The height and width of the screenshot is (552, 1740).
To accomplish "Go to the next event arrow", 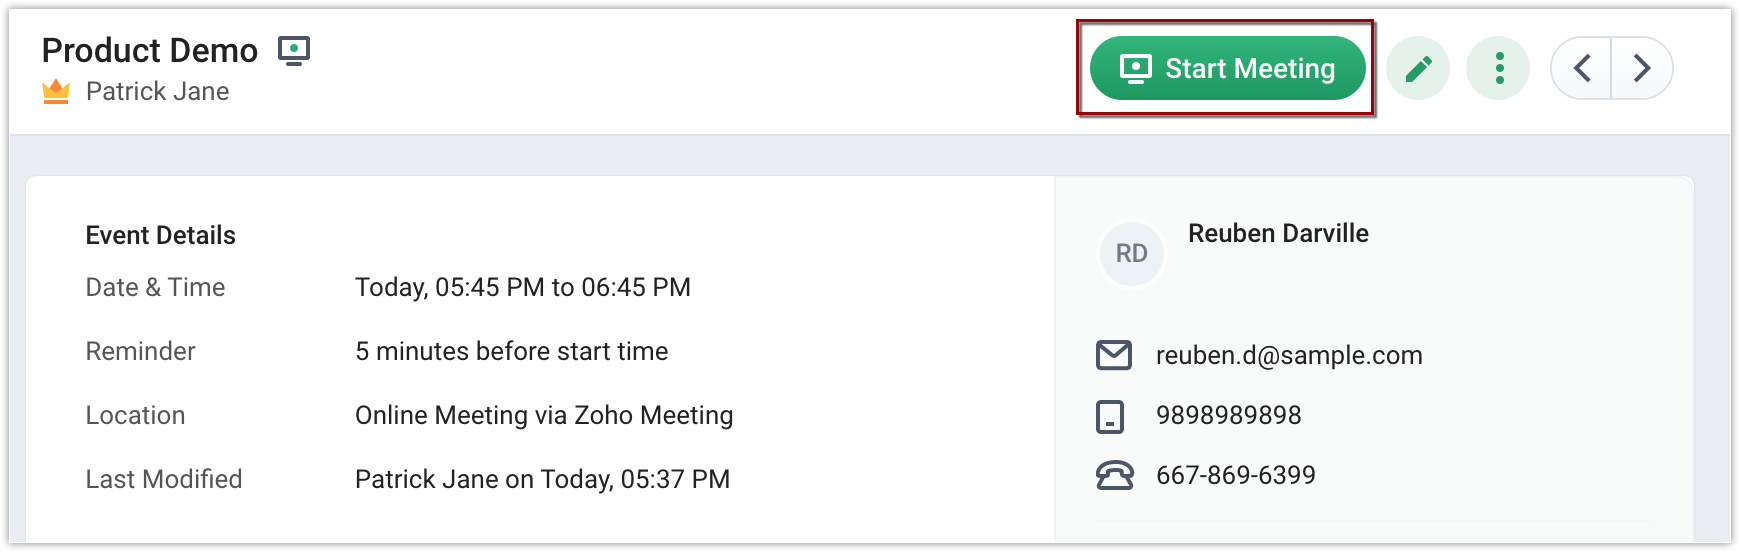I will [1641, 68].
